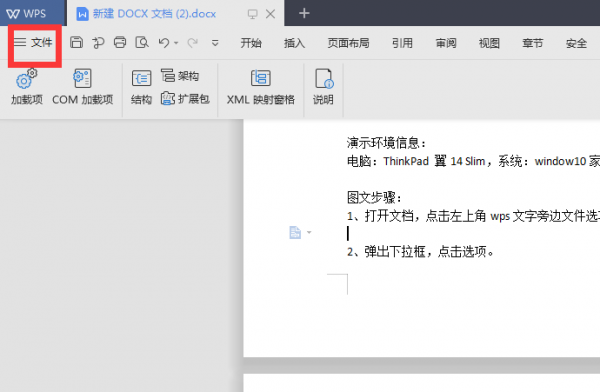
Task: Click the Save icon in quick toolbar
Action: (77, 42)
